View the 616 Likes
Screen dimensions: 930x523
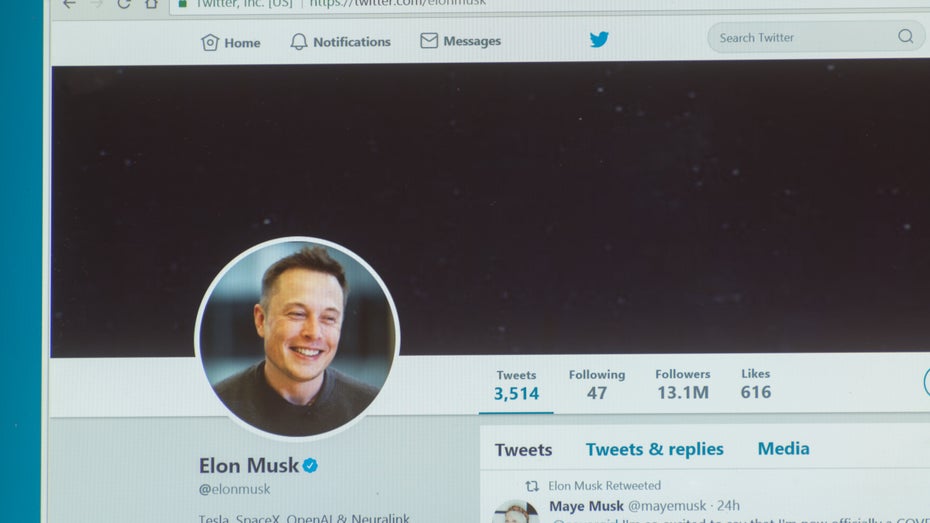756,383
